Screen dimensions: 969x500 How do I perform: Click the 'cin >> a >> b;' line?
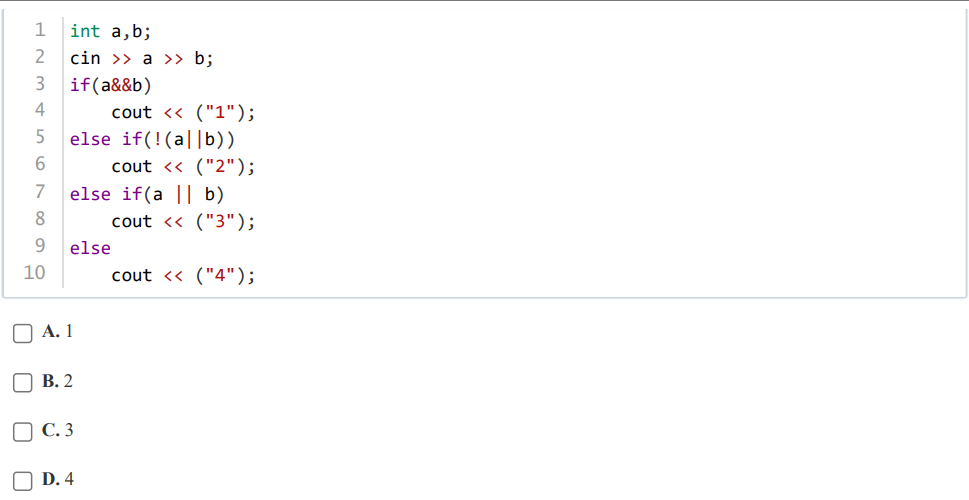click(142, 58)
